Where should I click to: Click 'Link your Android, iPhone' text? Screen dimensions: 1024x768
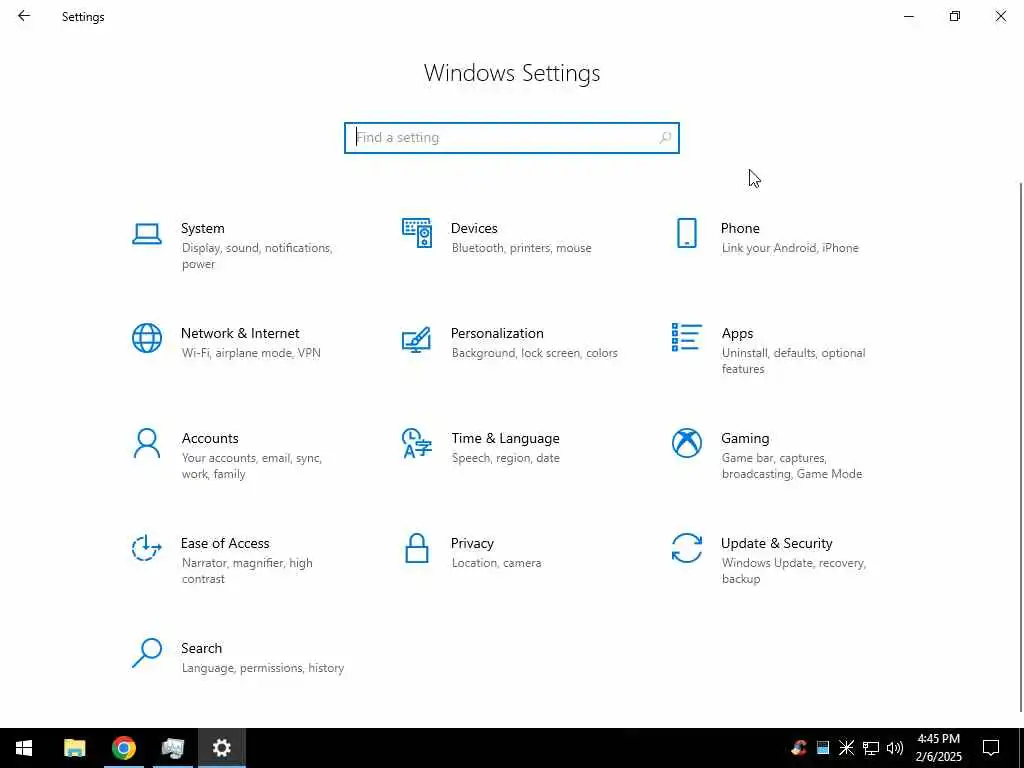coord(790,248)
